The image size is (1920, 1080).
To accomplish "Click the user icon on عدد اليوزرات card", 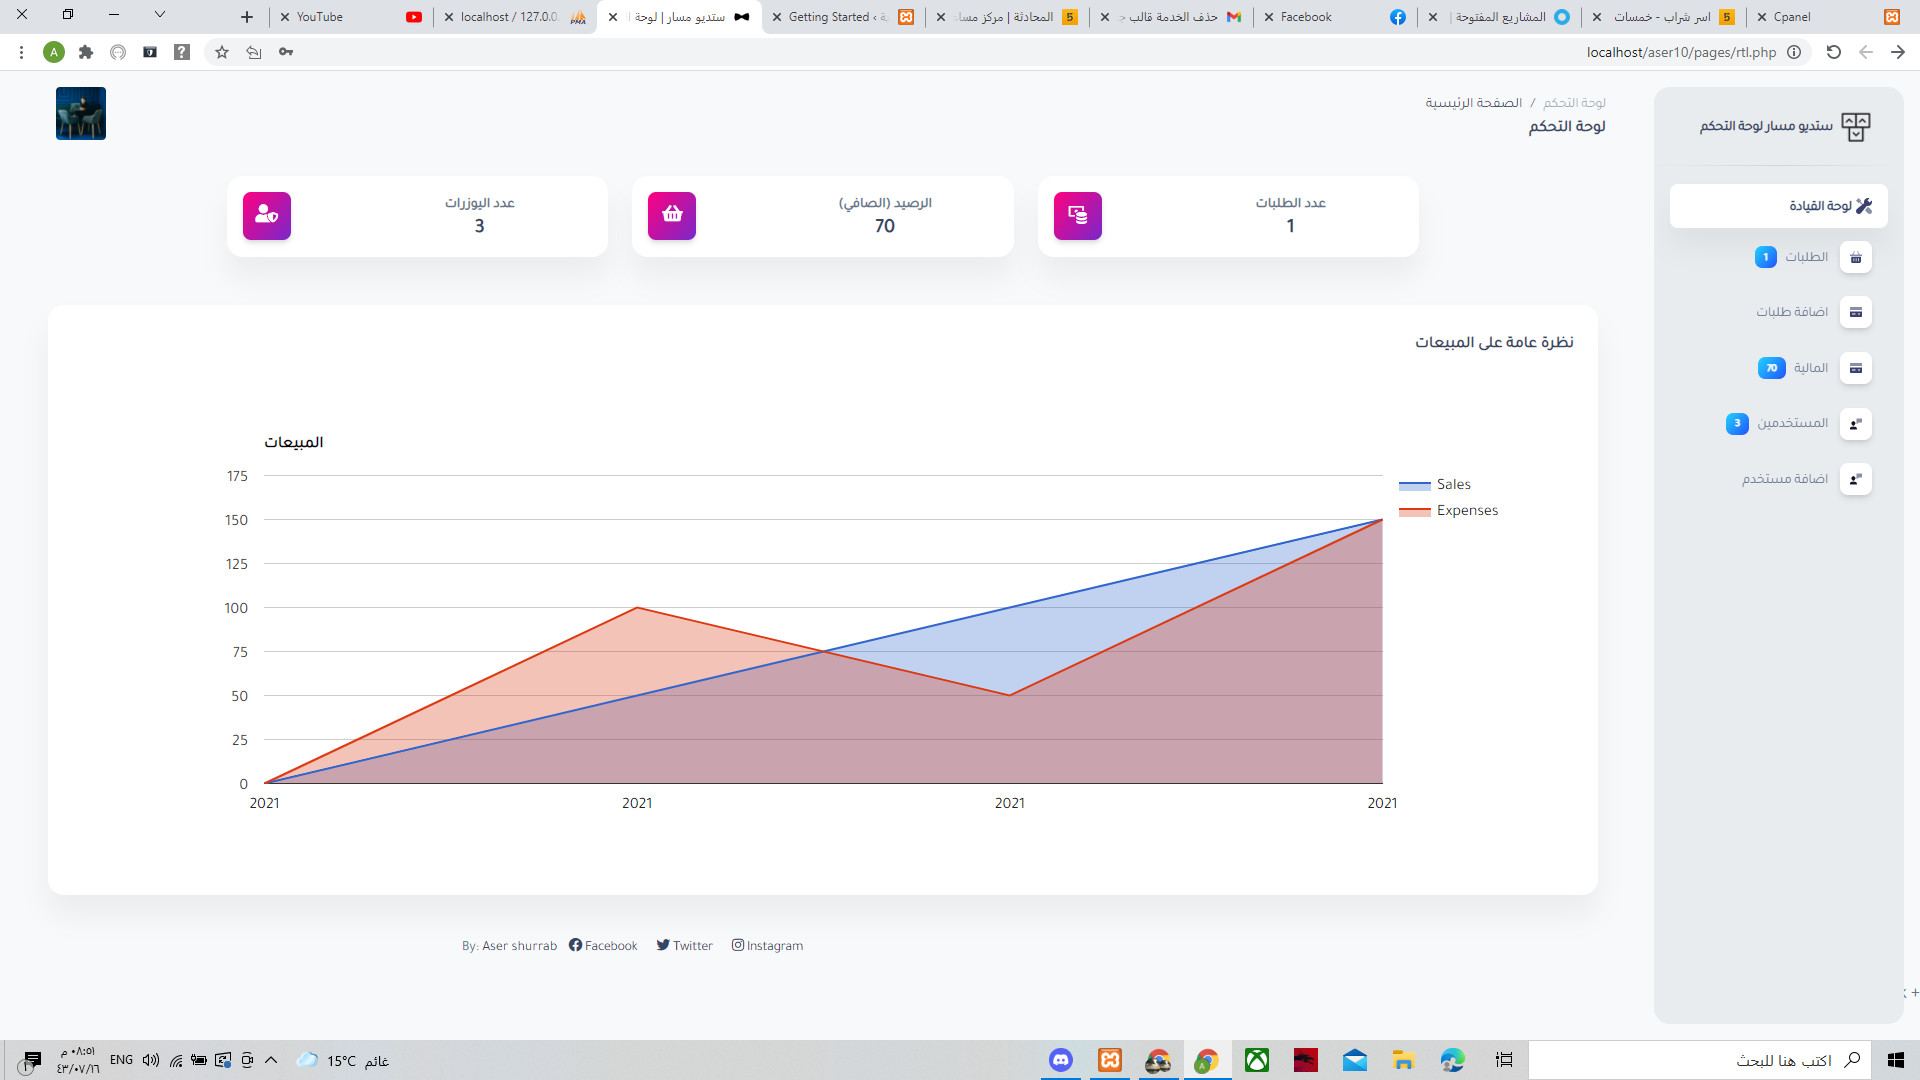I will (x=266, y=215).
